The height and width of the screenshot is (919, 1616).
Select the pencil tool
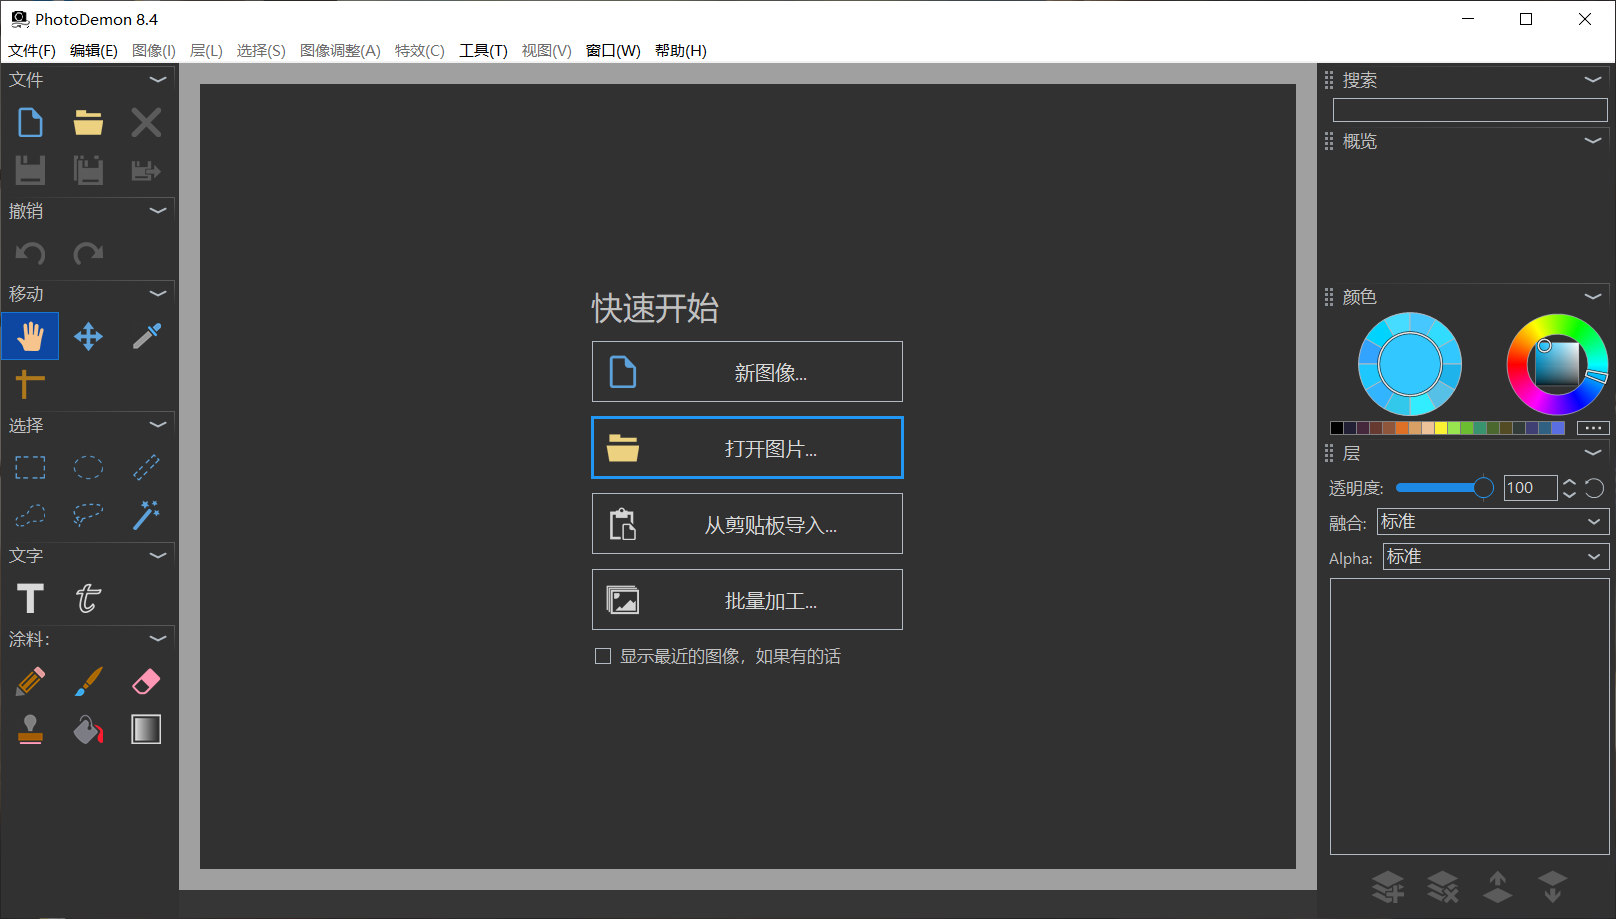[x=30, y=681]
